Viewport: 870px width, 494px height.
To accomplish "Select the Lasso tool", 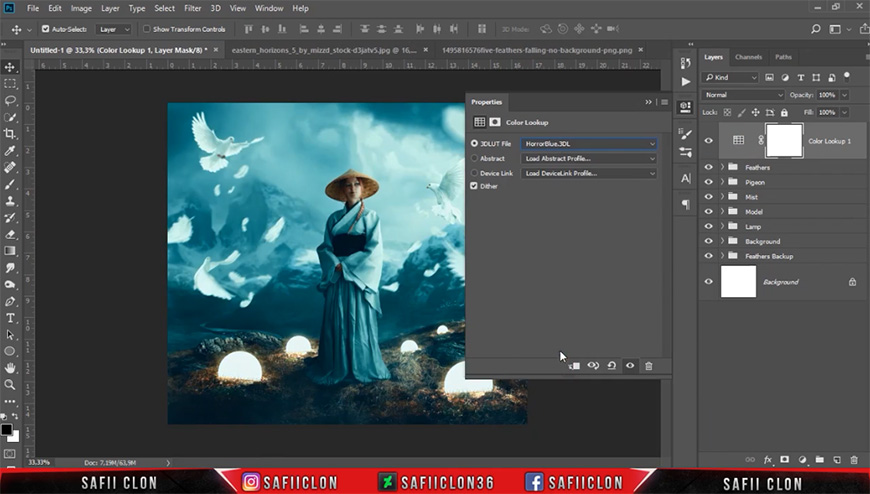I will (10, 100).
